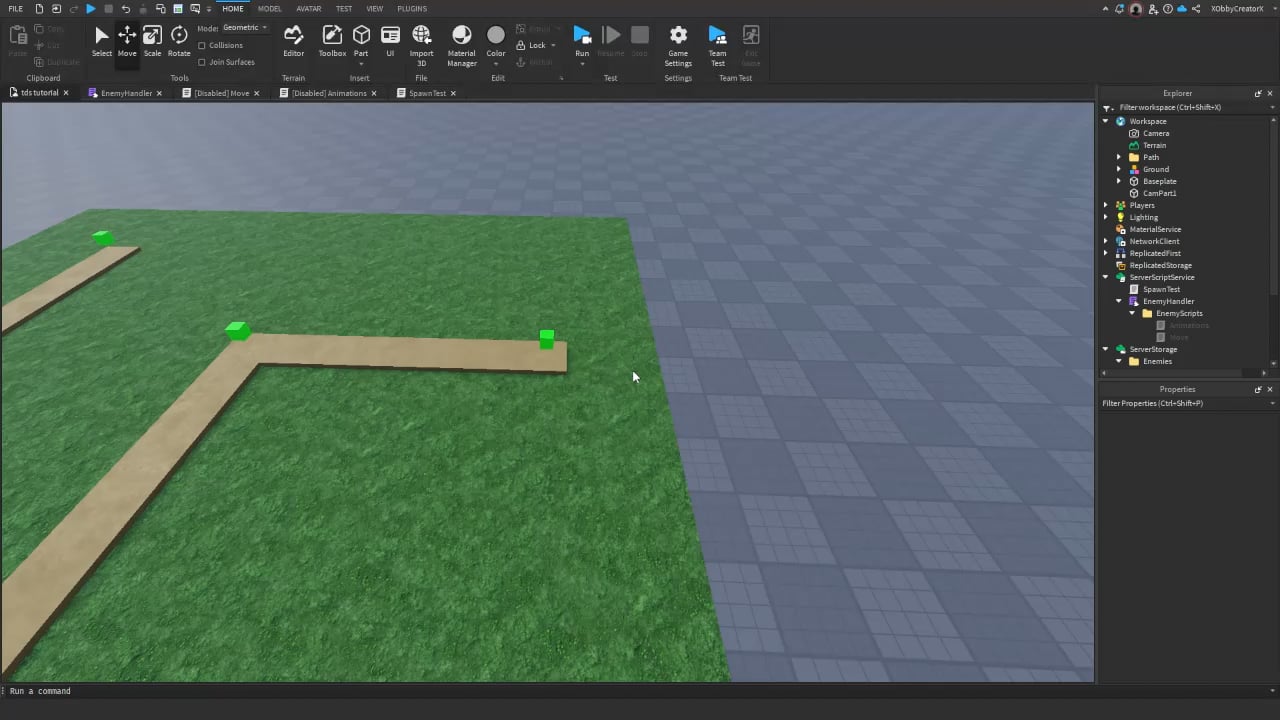
Task: Open the UI insert tool
Action: tap(390, 41)
